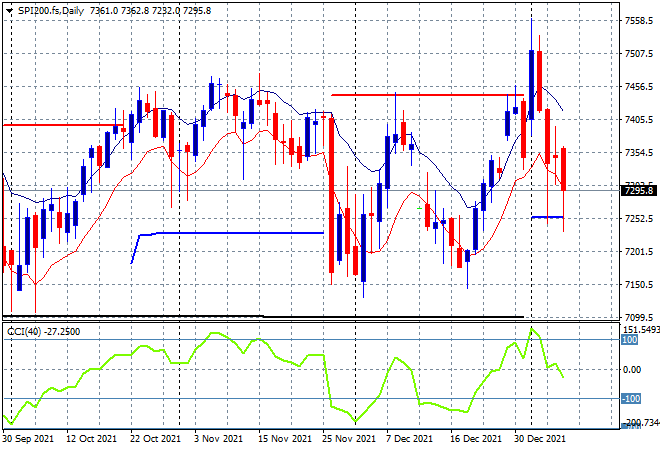
Task: Click the 16 Dec 2021 date label
Action: pyautogui.click(x=476, y=439)
